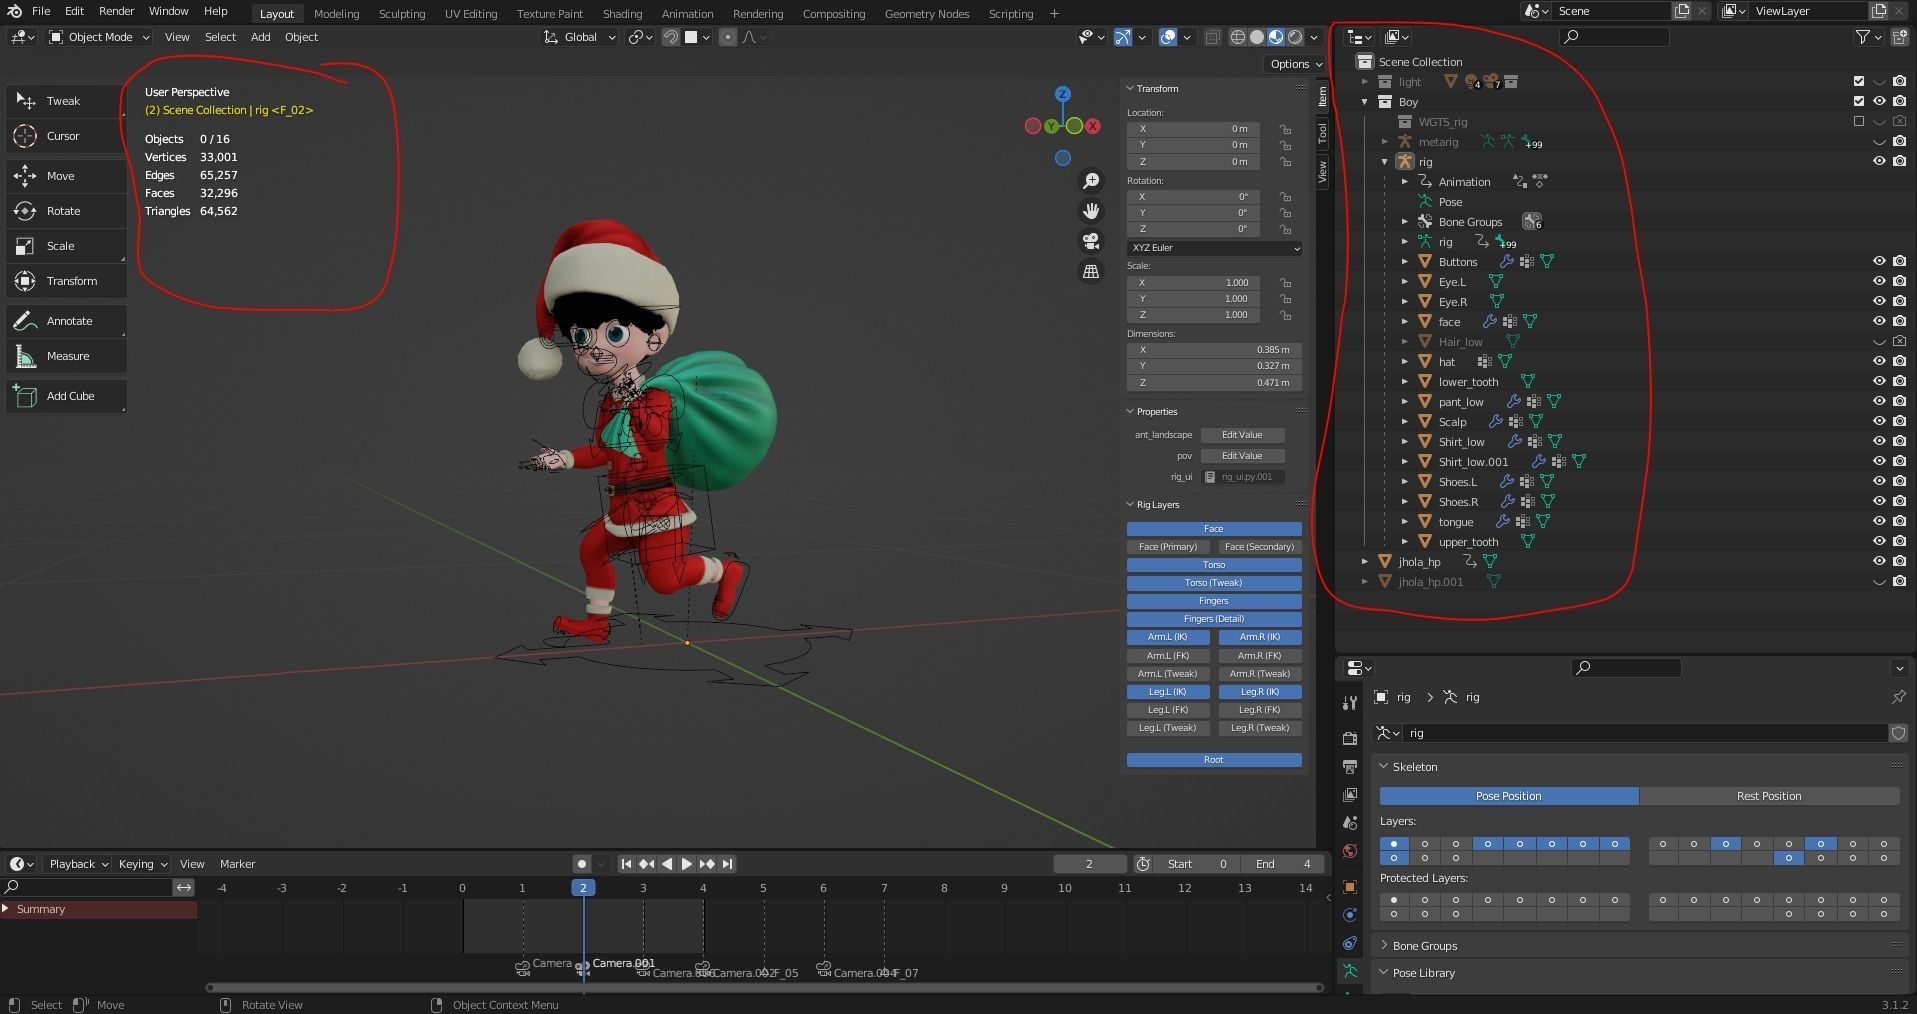
Task: Click the viewport zoom magnifier gizmo
Action: [x=1091, y=181]
